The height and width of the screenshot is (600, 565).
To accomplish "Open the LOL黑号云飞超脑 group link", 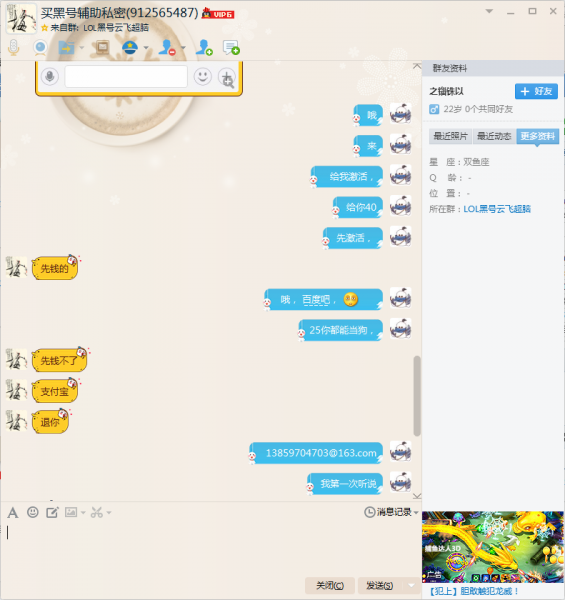I will tap(497, 209).
